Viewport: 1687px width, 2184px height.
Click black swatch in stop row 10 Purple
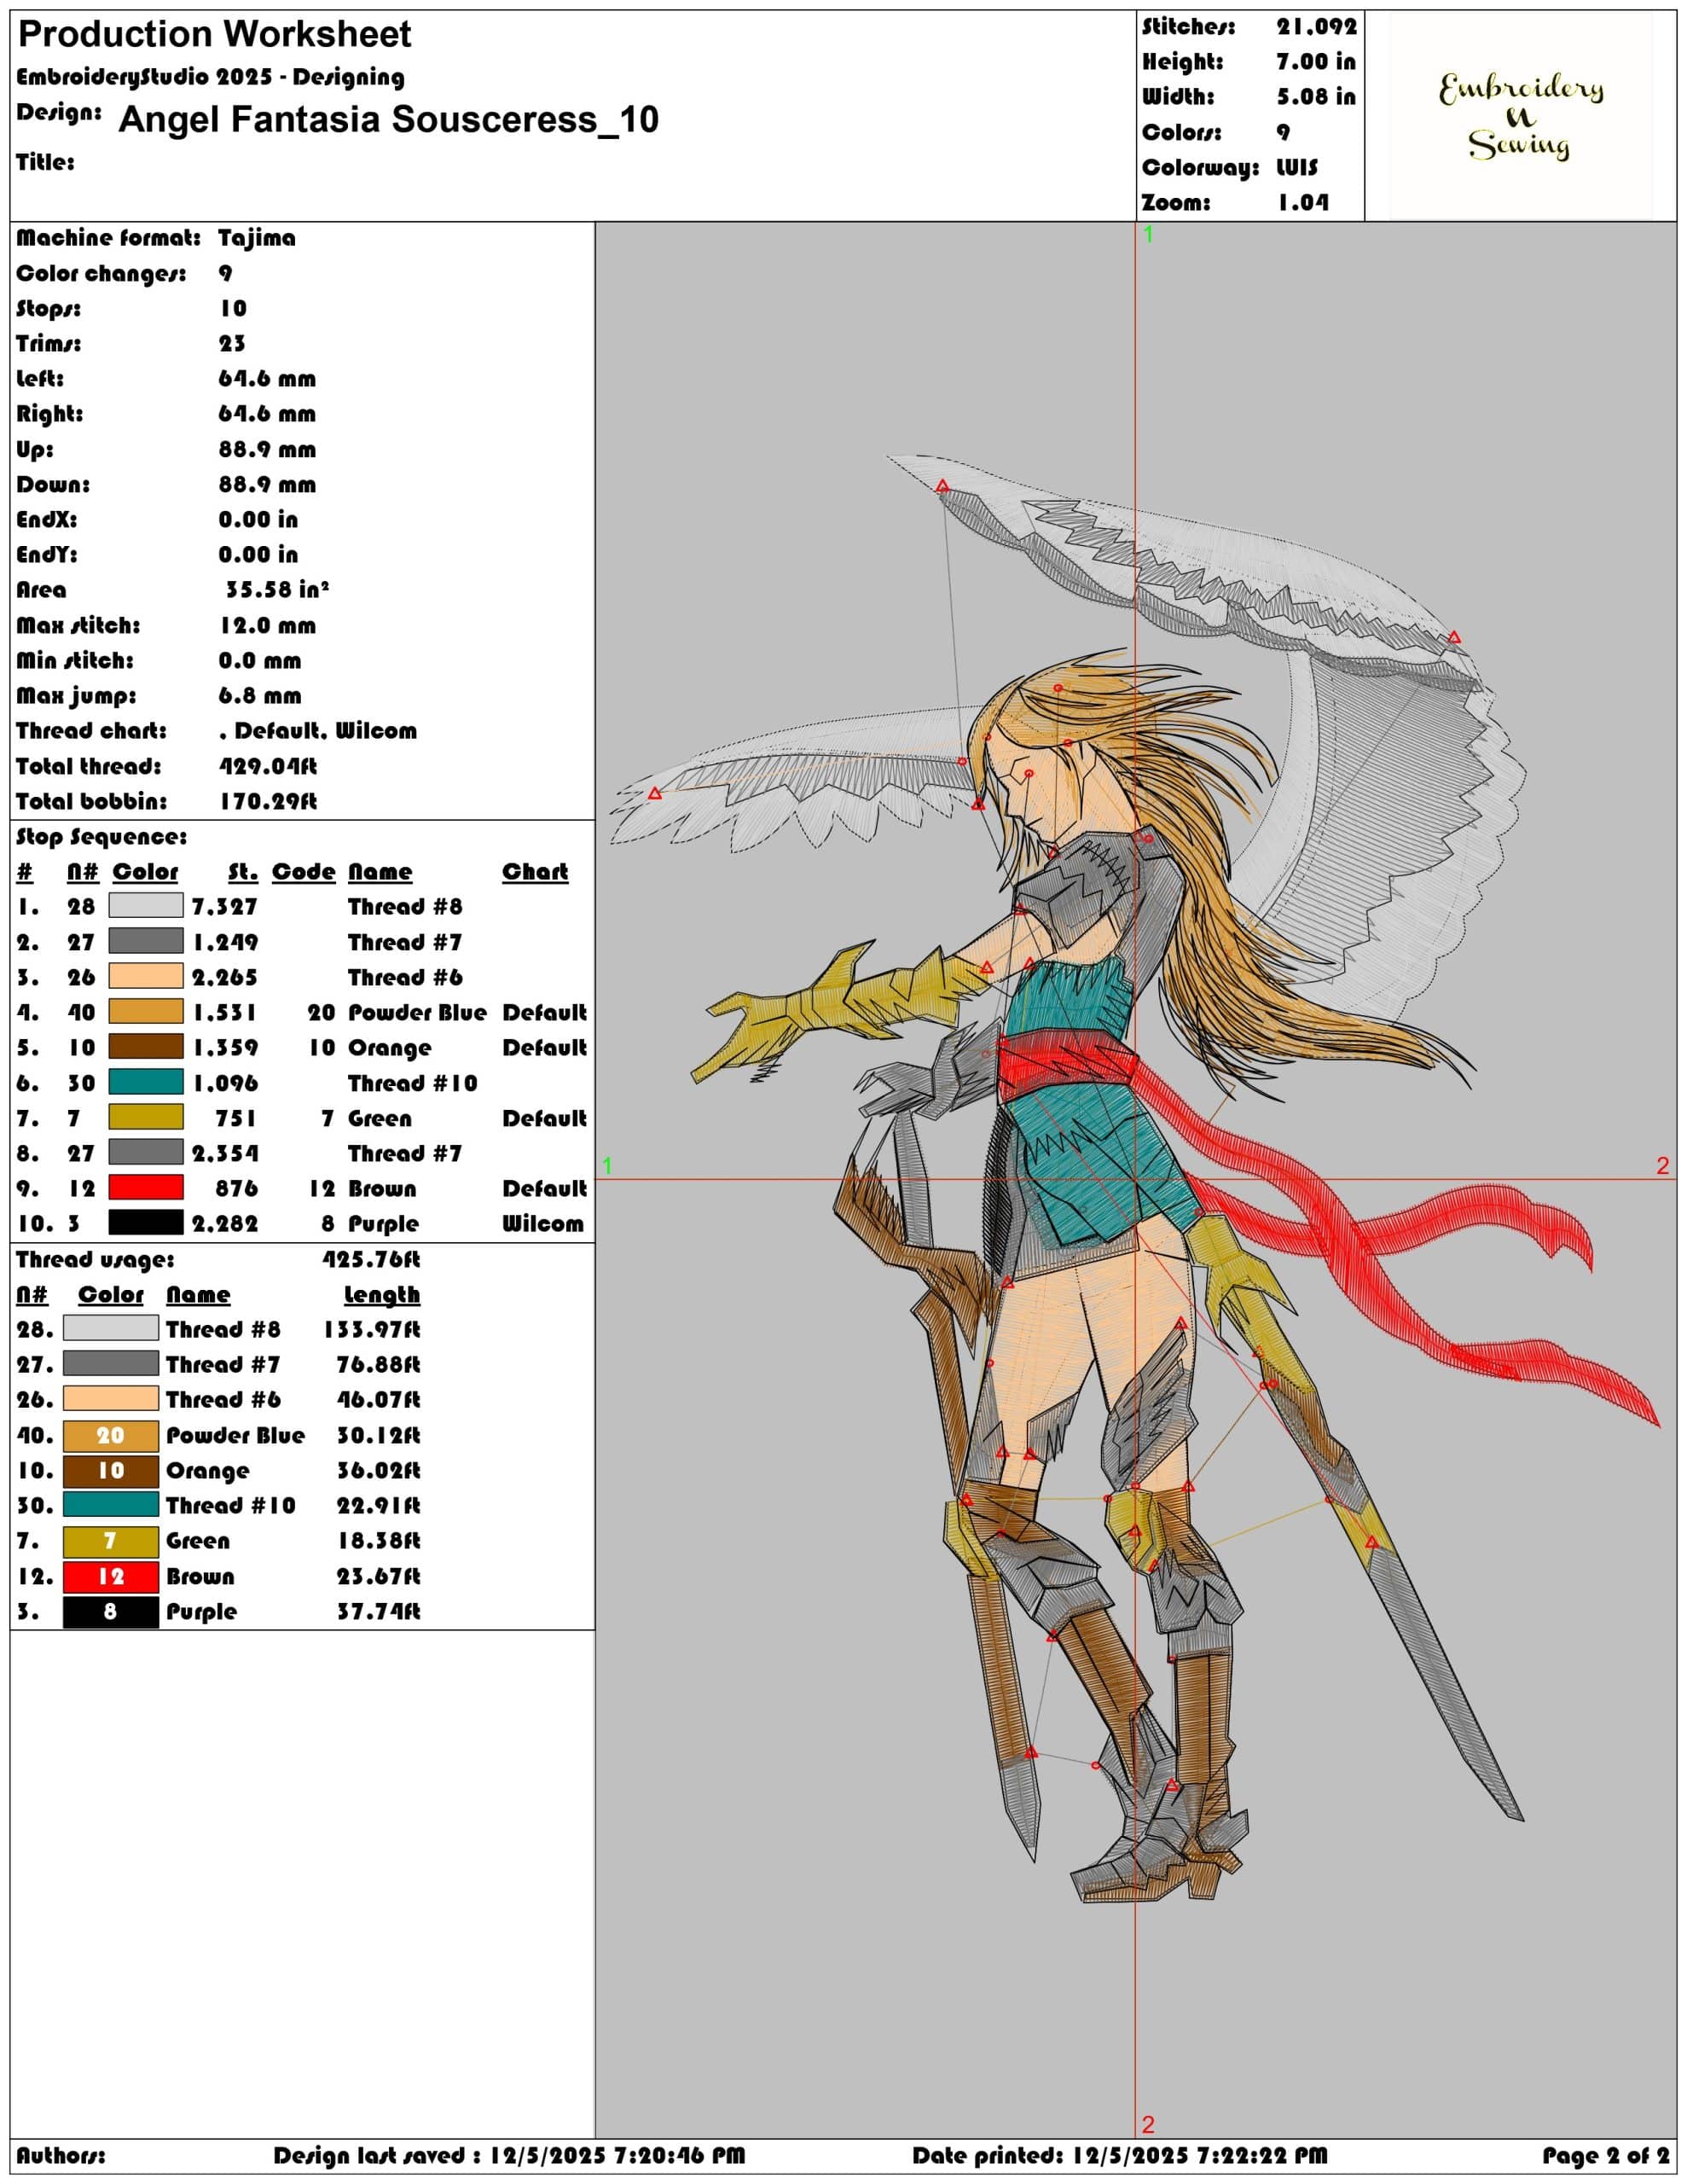pyautogui.click(x=146, y=1222)
